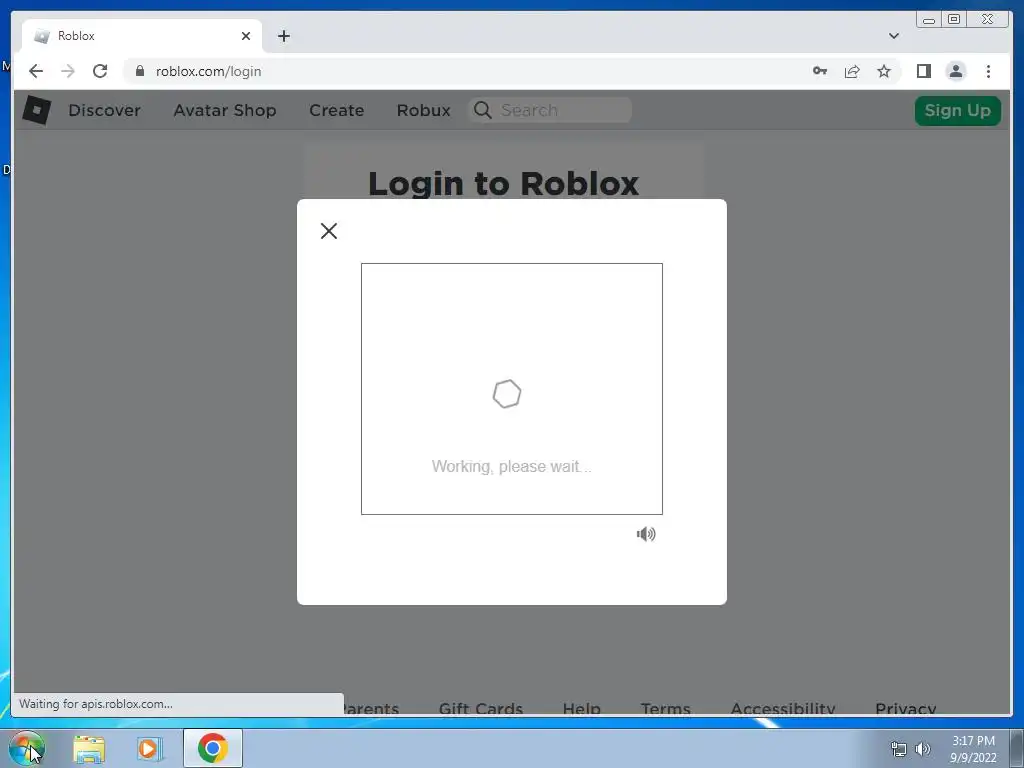Share this page using the share icon

click(x=852, y=71)
